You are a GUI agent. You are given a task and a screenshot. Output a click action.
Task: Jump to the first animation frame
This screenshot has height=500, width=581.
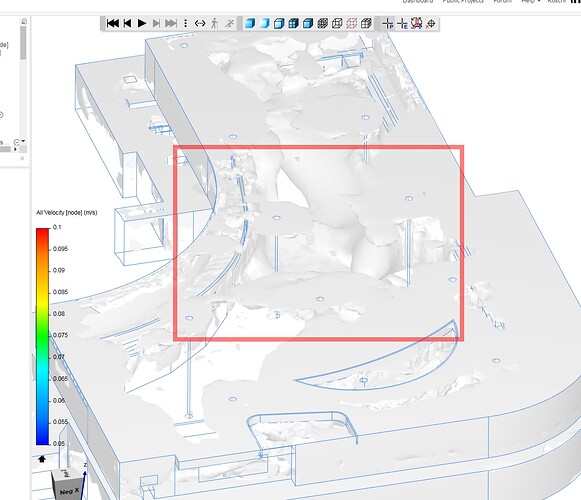tap(113, 23)
